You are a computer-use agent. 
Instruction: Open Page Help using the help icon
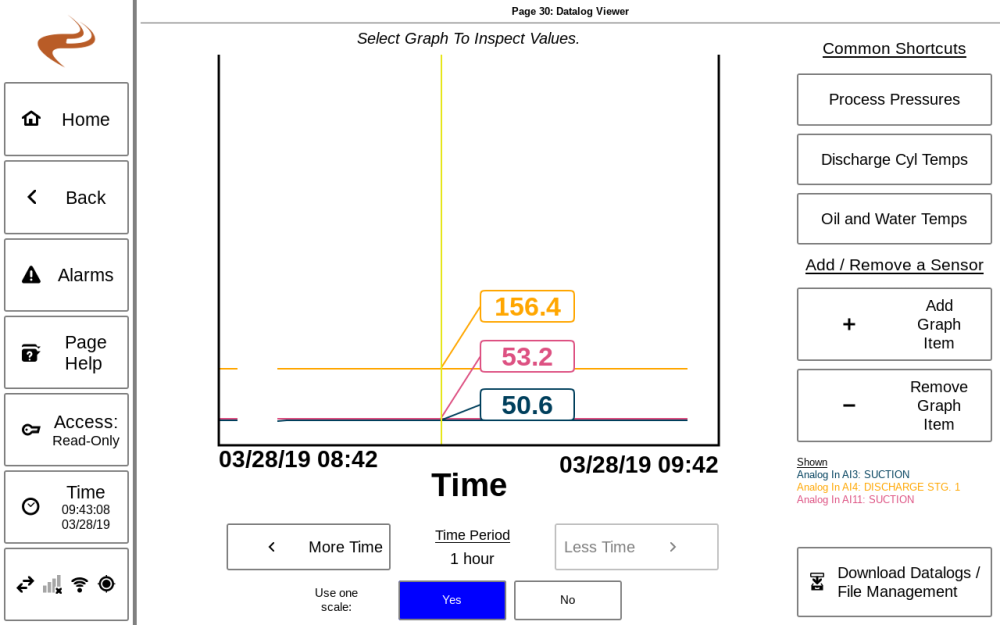click(31, 352)
